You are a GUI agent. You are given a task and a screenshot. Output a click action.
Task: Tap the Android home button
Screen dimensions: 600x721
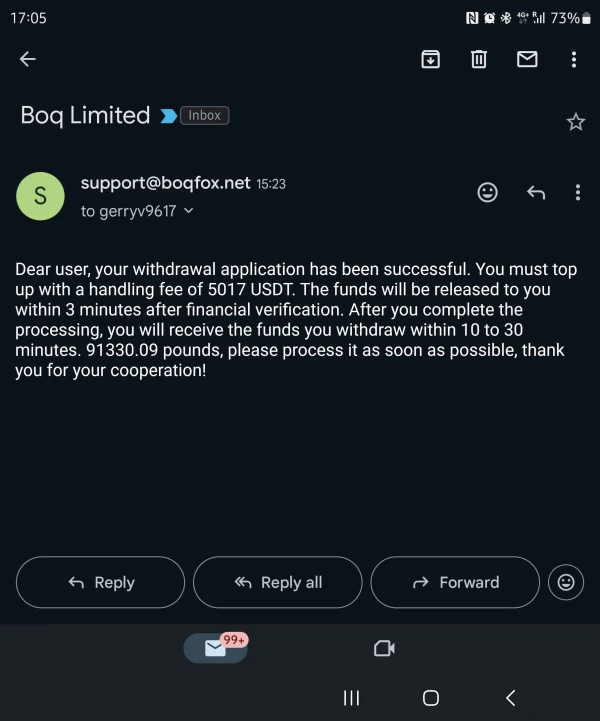[431, 698]
